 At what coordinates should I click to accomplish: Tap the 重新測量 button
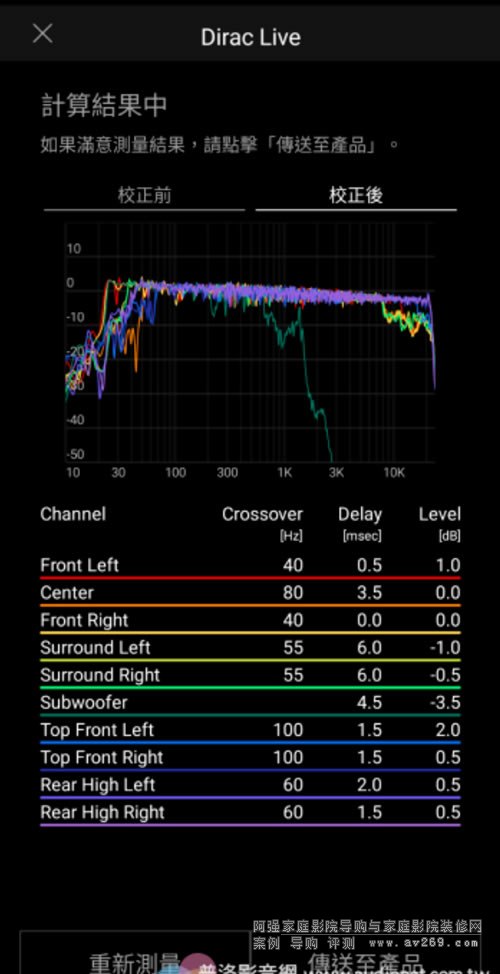(x=135, y=955)
